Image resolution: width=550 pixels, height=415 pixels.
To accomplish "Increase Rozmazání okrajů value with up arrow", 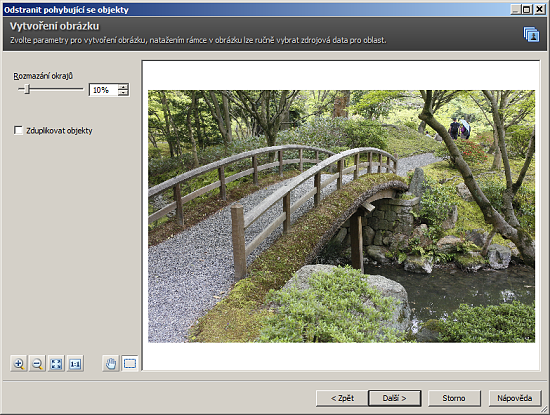I will (x=123, y=87).
